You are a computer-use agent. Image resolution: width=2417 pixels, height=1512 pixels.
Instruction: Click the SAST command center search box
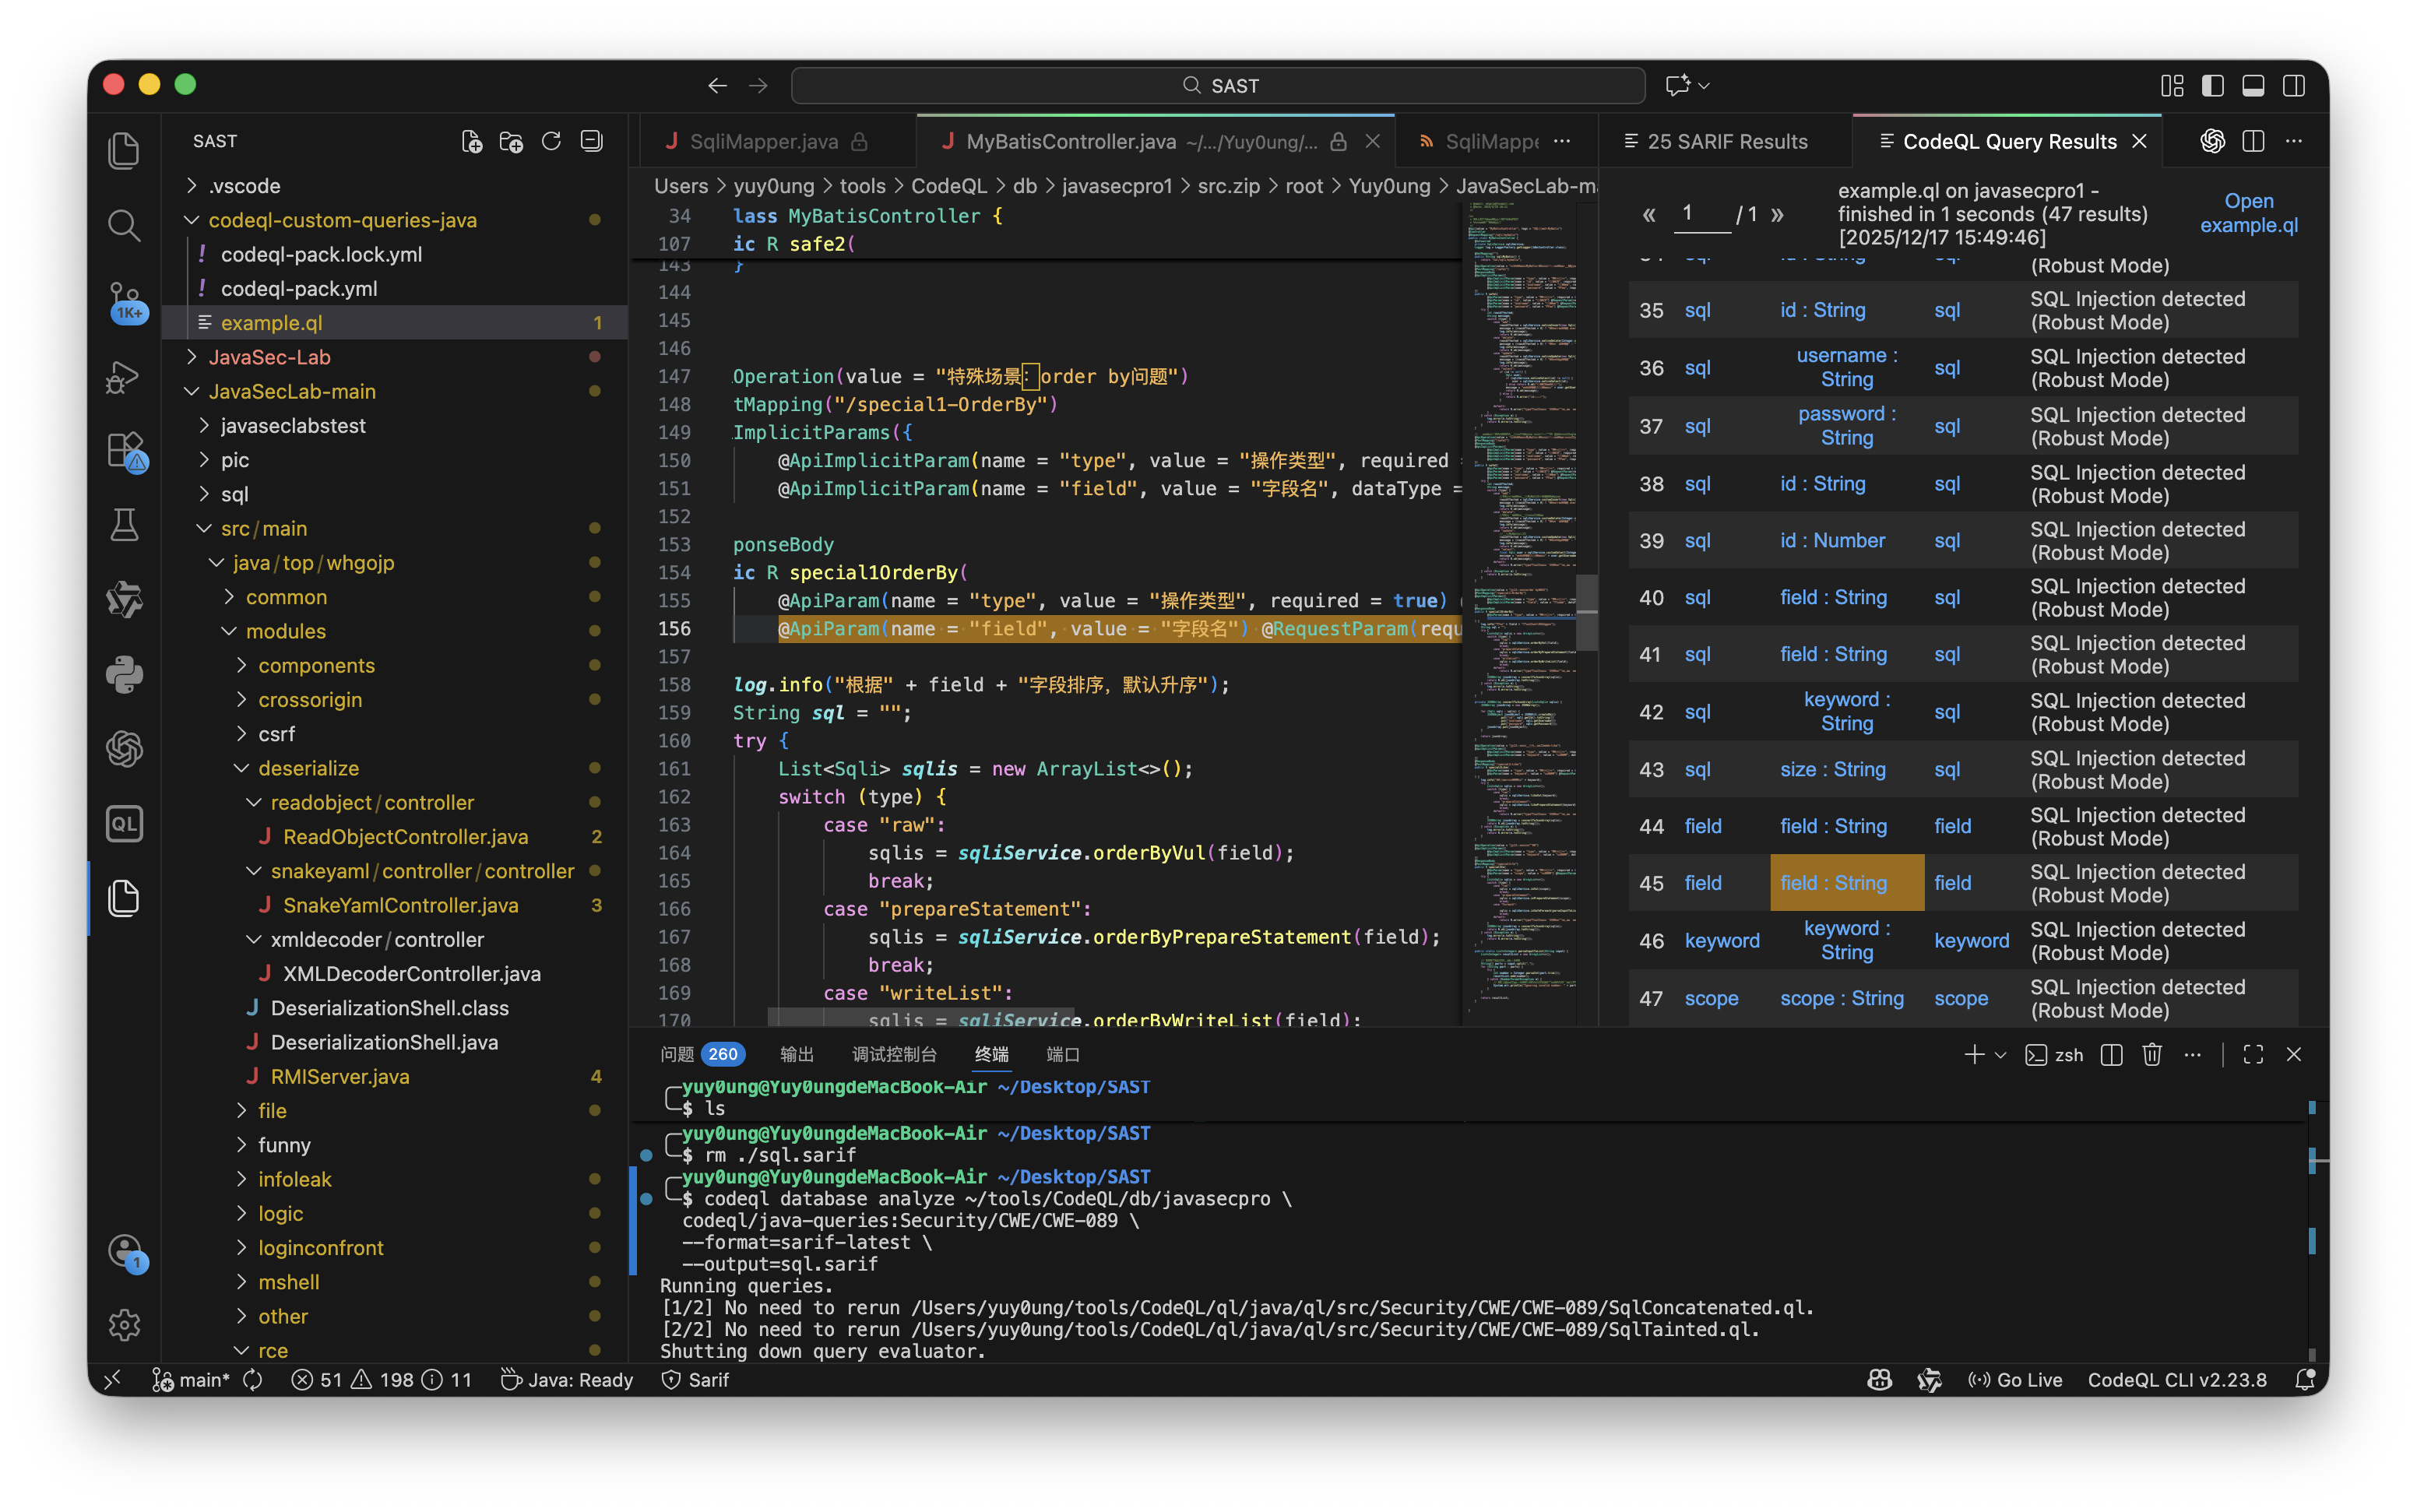pyautogui.click(x=1217, y=86)
